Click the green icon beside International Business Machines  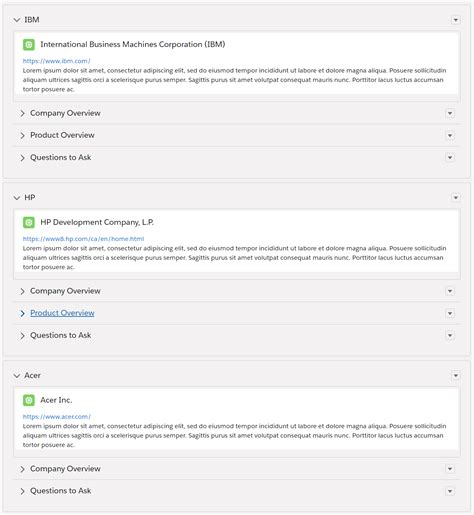[x=29, y=44]
